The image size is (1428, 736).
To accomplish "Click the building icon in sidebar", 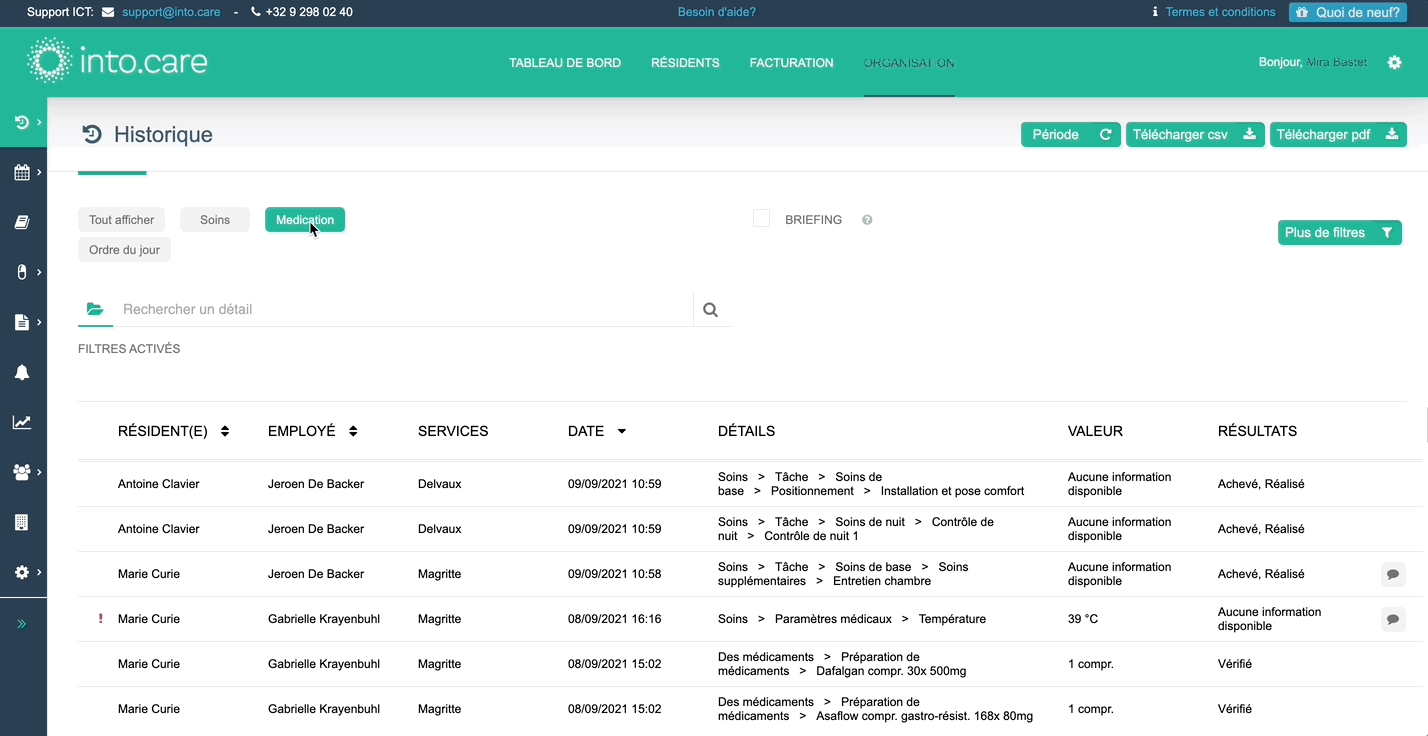I will tap(22, 522).
